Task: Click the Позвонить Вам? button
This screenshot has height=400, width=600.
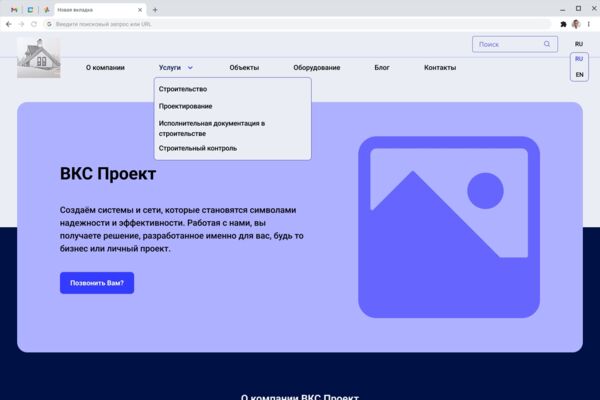Action: click(97, 283)
